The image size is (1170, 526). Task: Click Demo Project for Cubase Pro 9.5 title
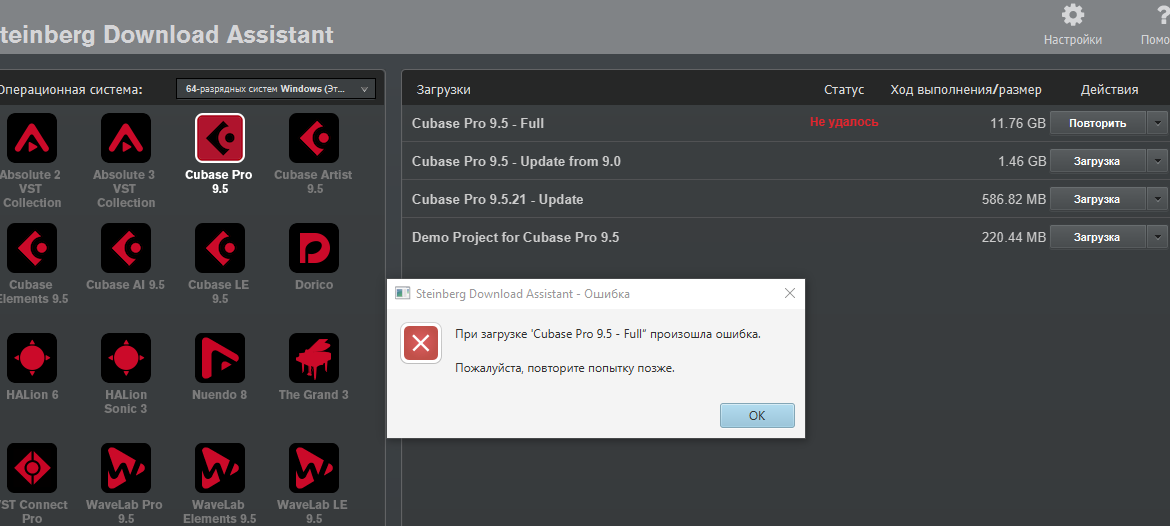[516, 237]
